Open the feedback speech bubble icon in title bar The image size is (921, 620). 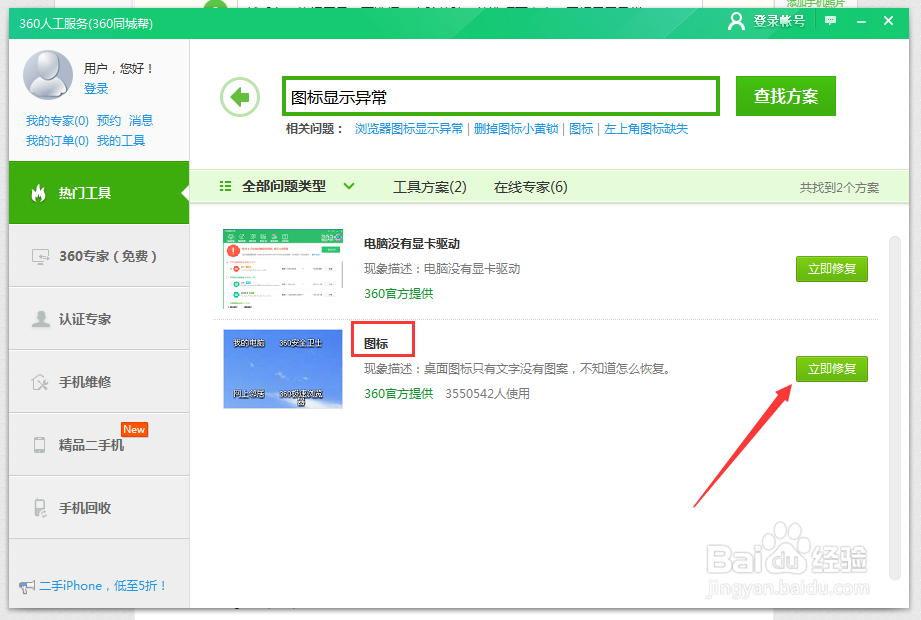click(x=831, y=21)
